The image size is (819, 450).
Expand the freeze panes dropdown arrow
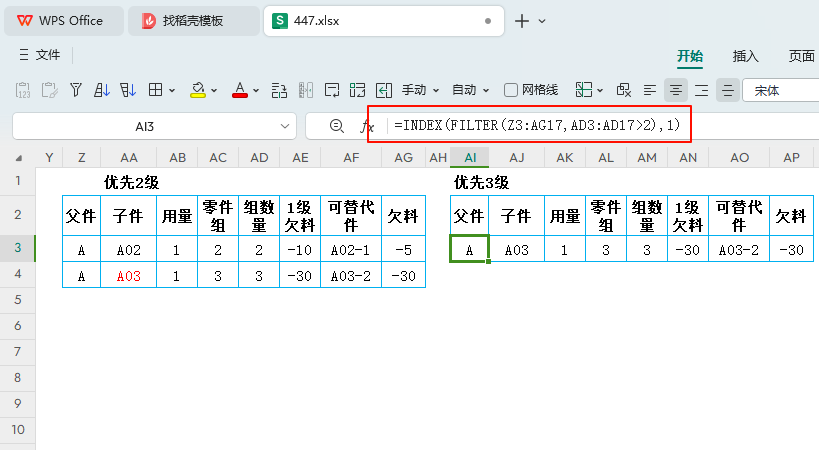(x=600, y=91)
